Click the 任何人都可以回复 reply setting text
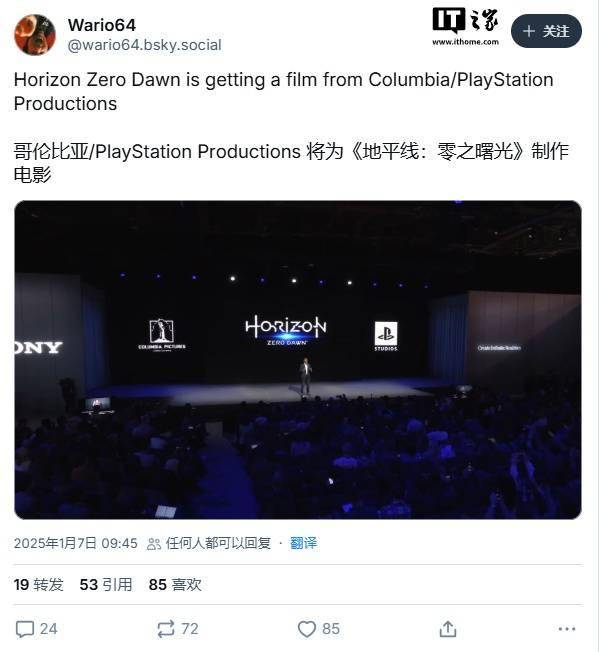Screen dimensions: 599x652 (x=218, y=543)
